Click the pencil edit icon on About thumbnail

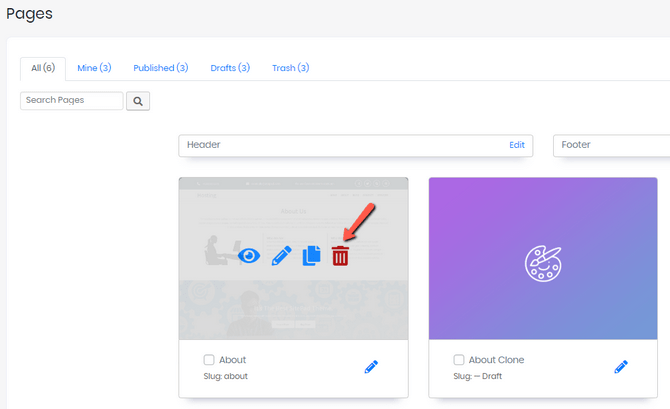click(280, 255)
